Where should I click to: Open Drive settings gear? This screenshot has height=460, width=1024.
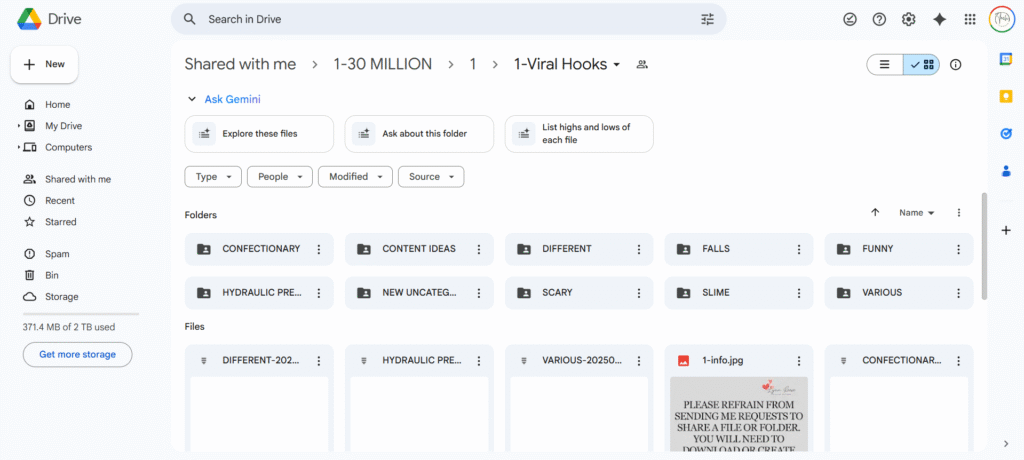click(908, 19)
